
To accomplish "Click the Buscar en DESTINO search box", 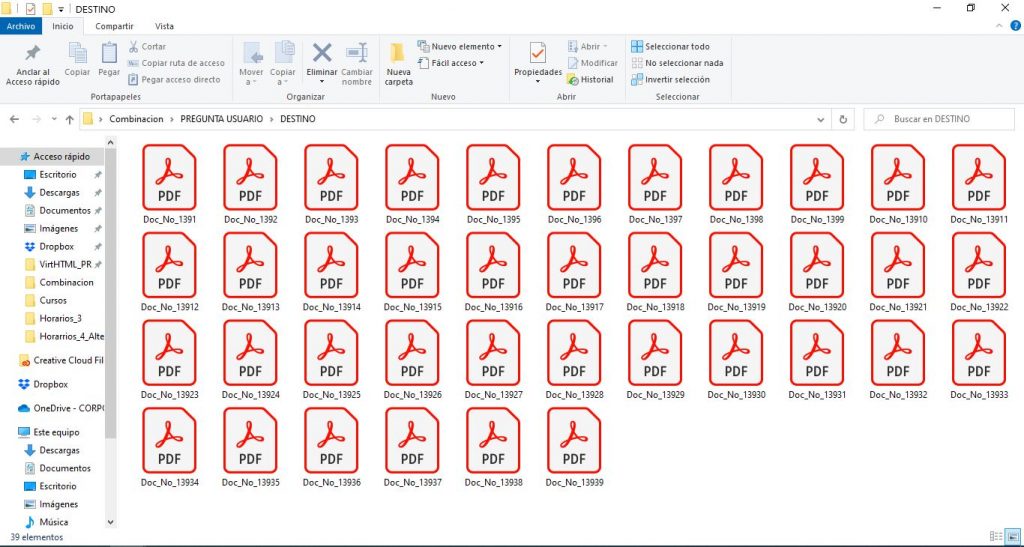I will click(939, 119).
